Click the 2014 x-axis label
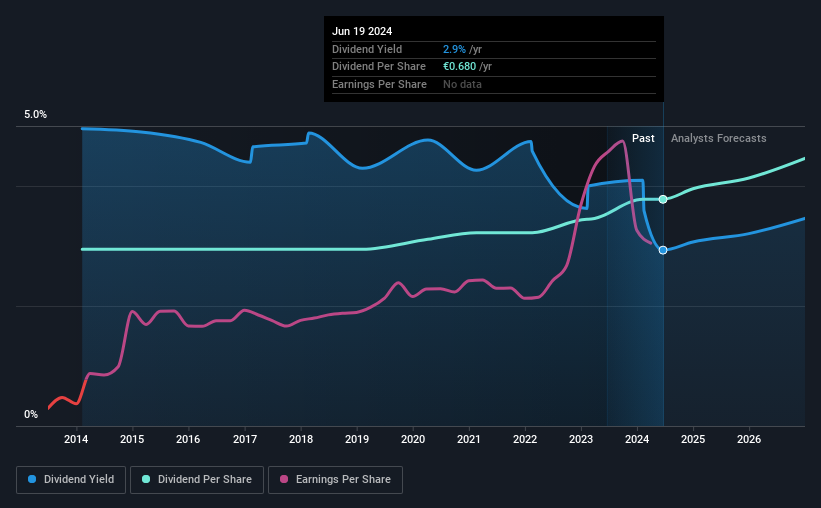Image resolution: width=821 pixels, height=508 pixels. coord(76,439)
